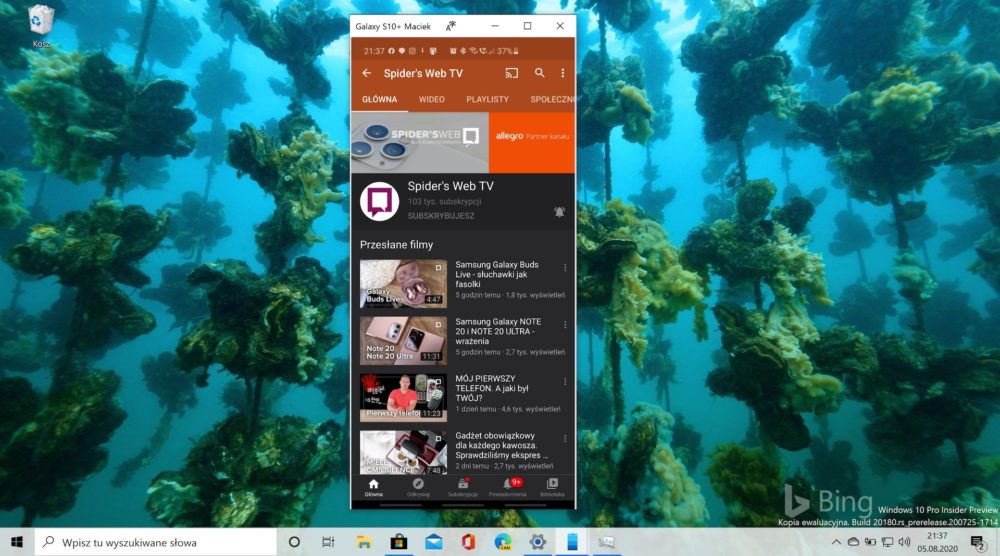Click the Cortana circle icon in taskbar

(294, 542)
